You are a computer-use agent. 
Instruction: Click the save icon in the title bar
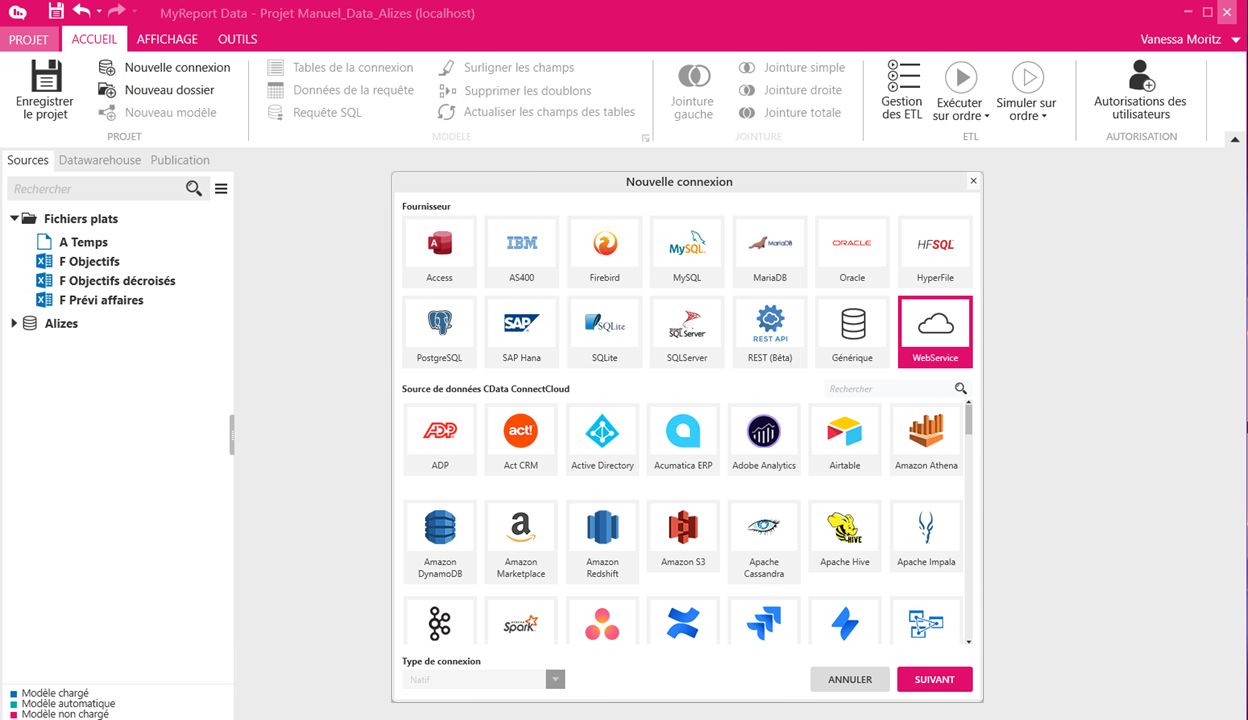point(56,12)
